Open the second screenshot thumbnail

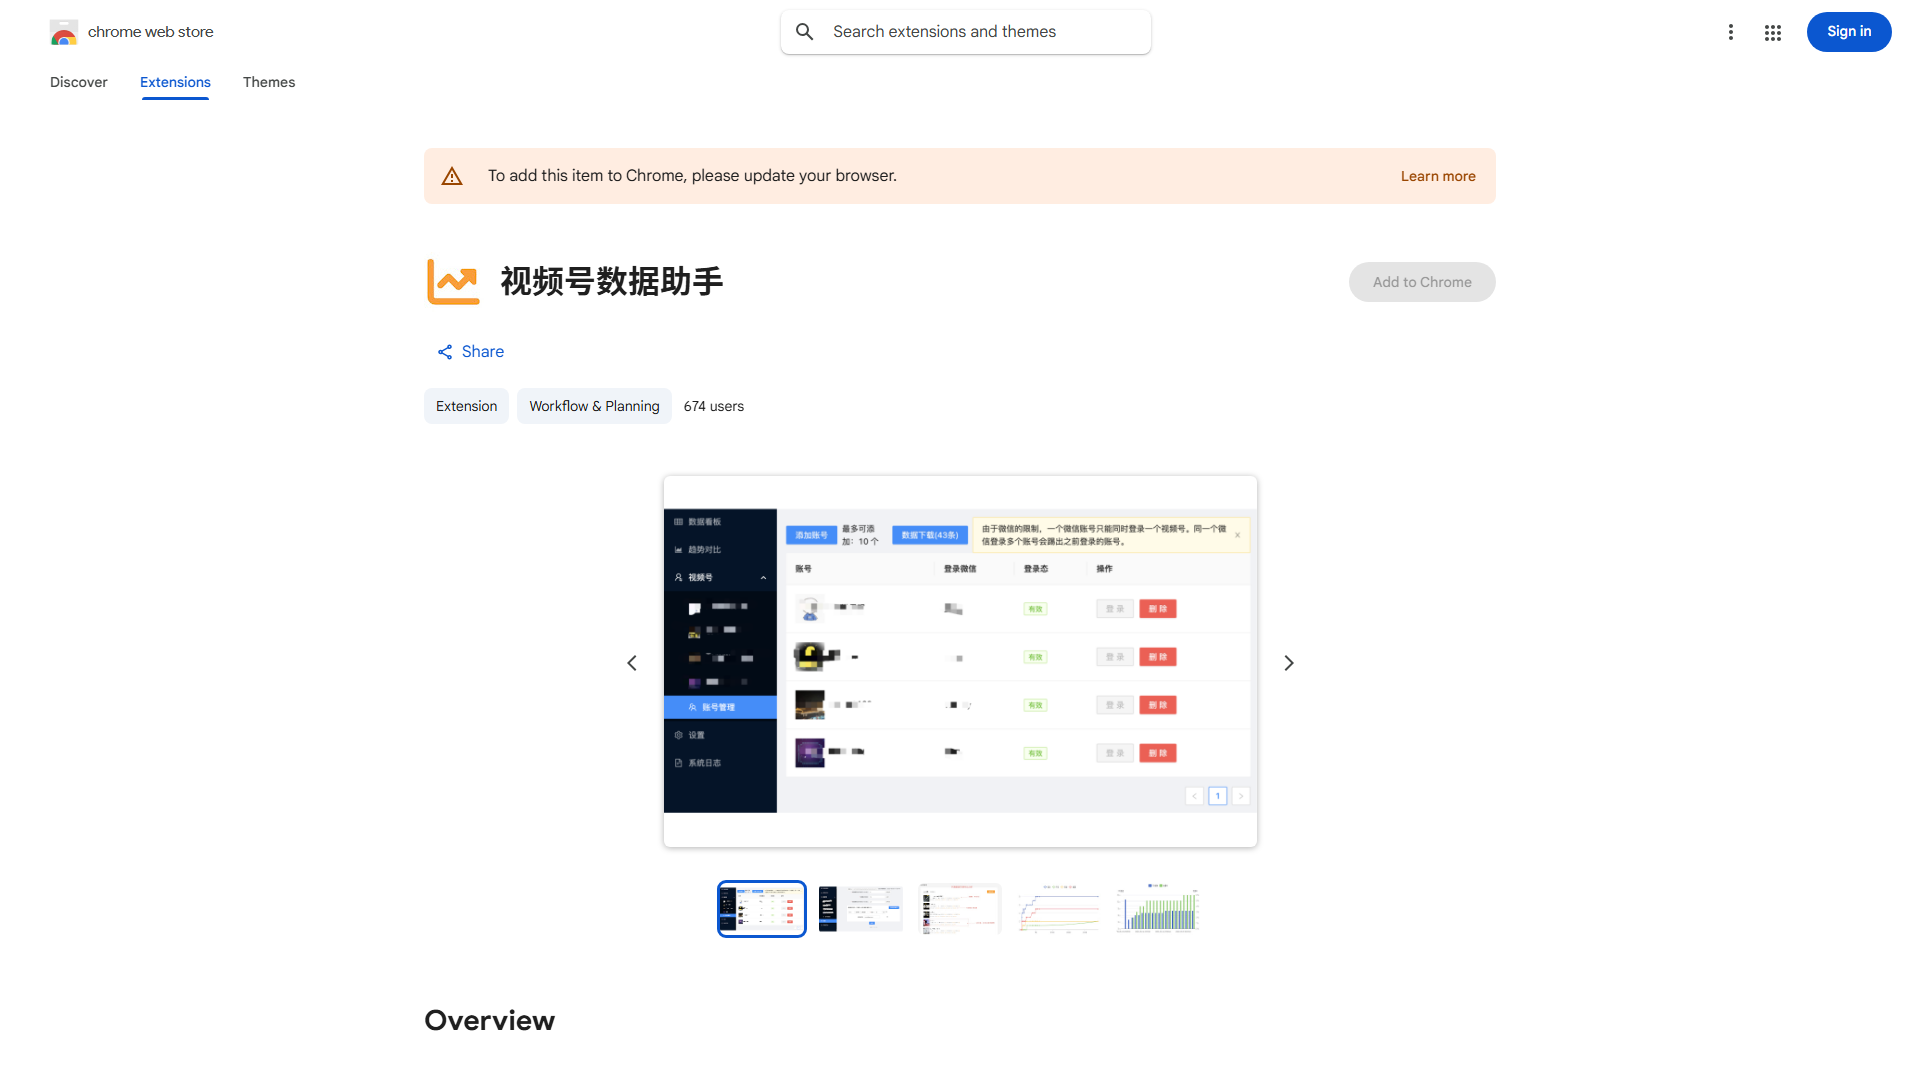(859, 908)
